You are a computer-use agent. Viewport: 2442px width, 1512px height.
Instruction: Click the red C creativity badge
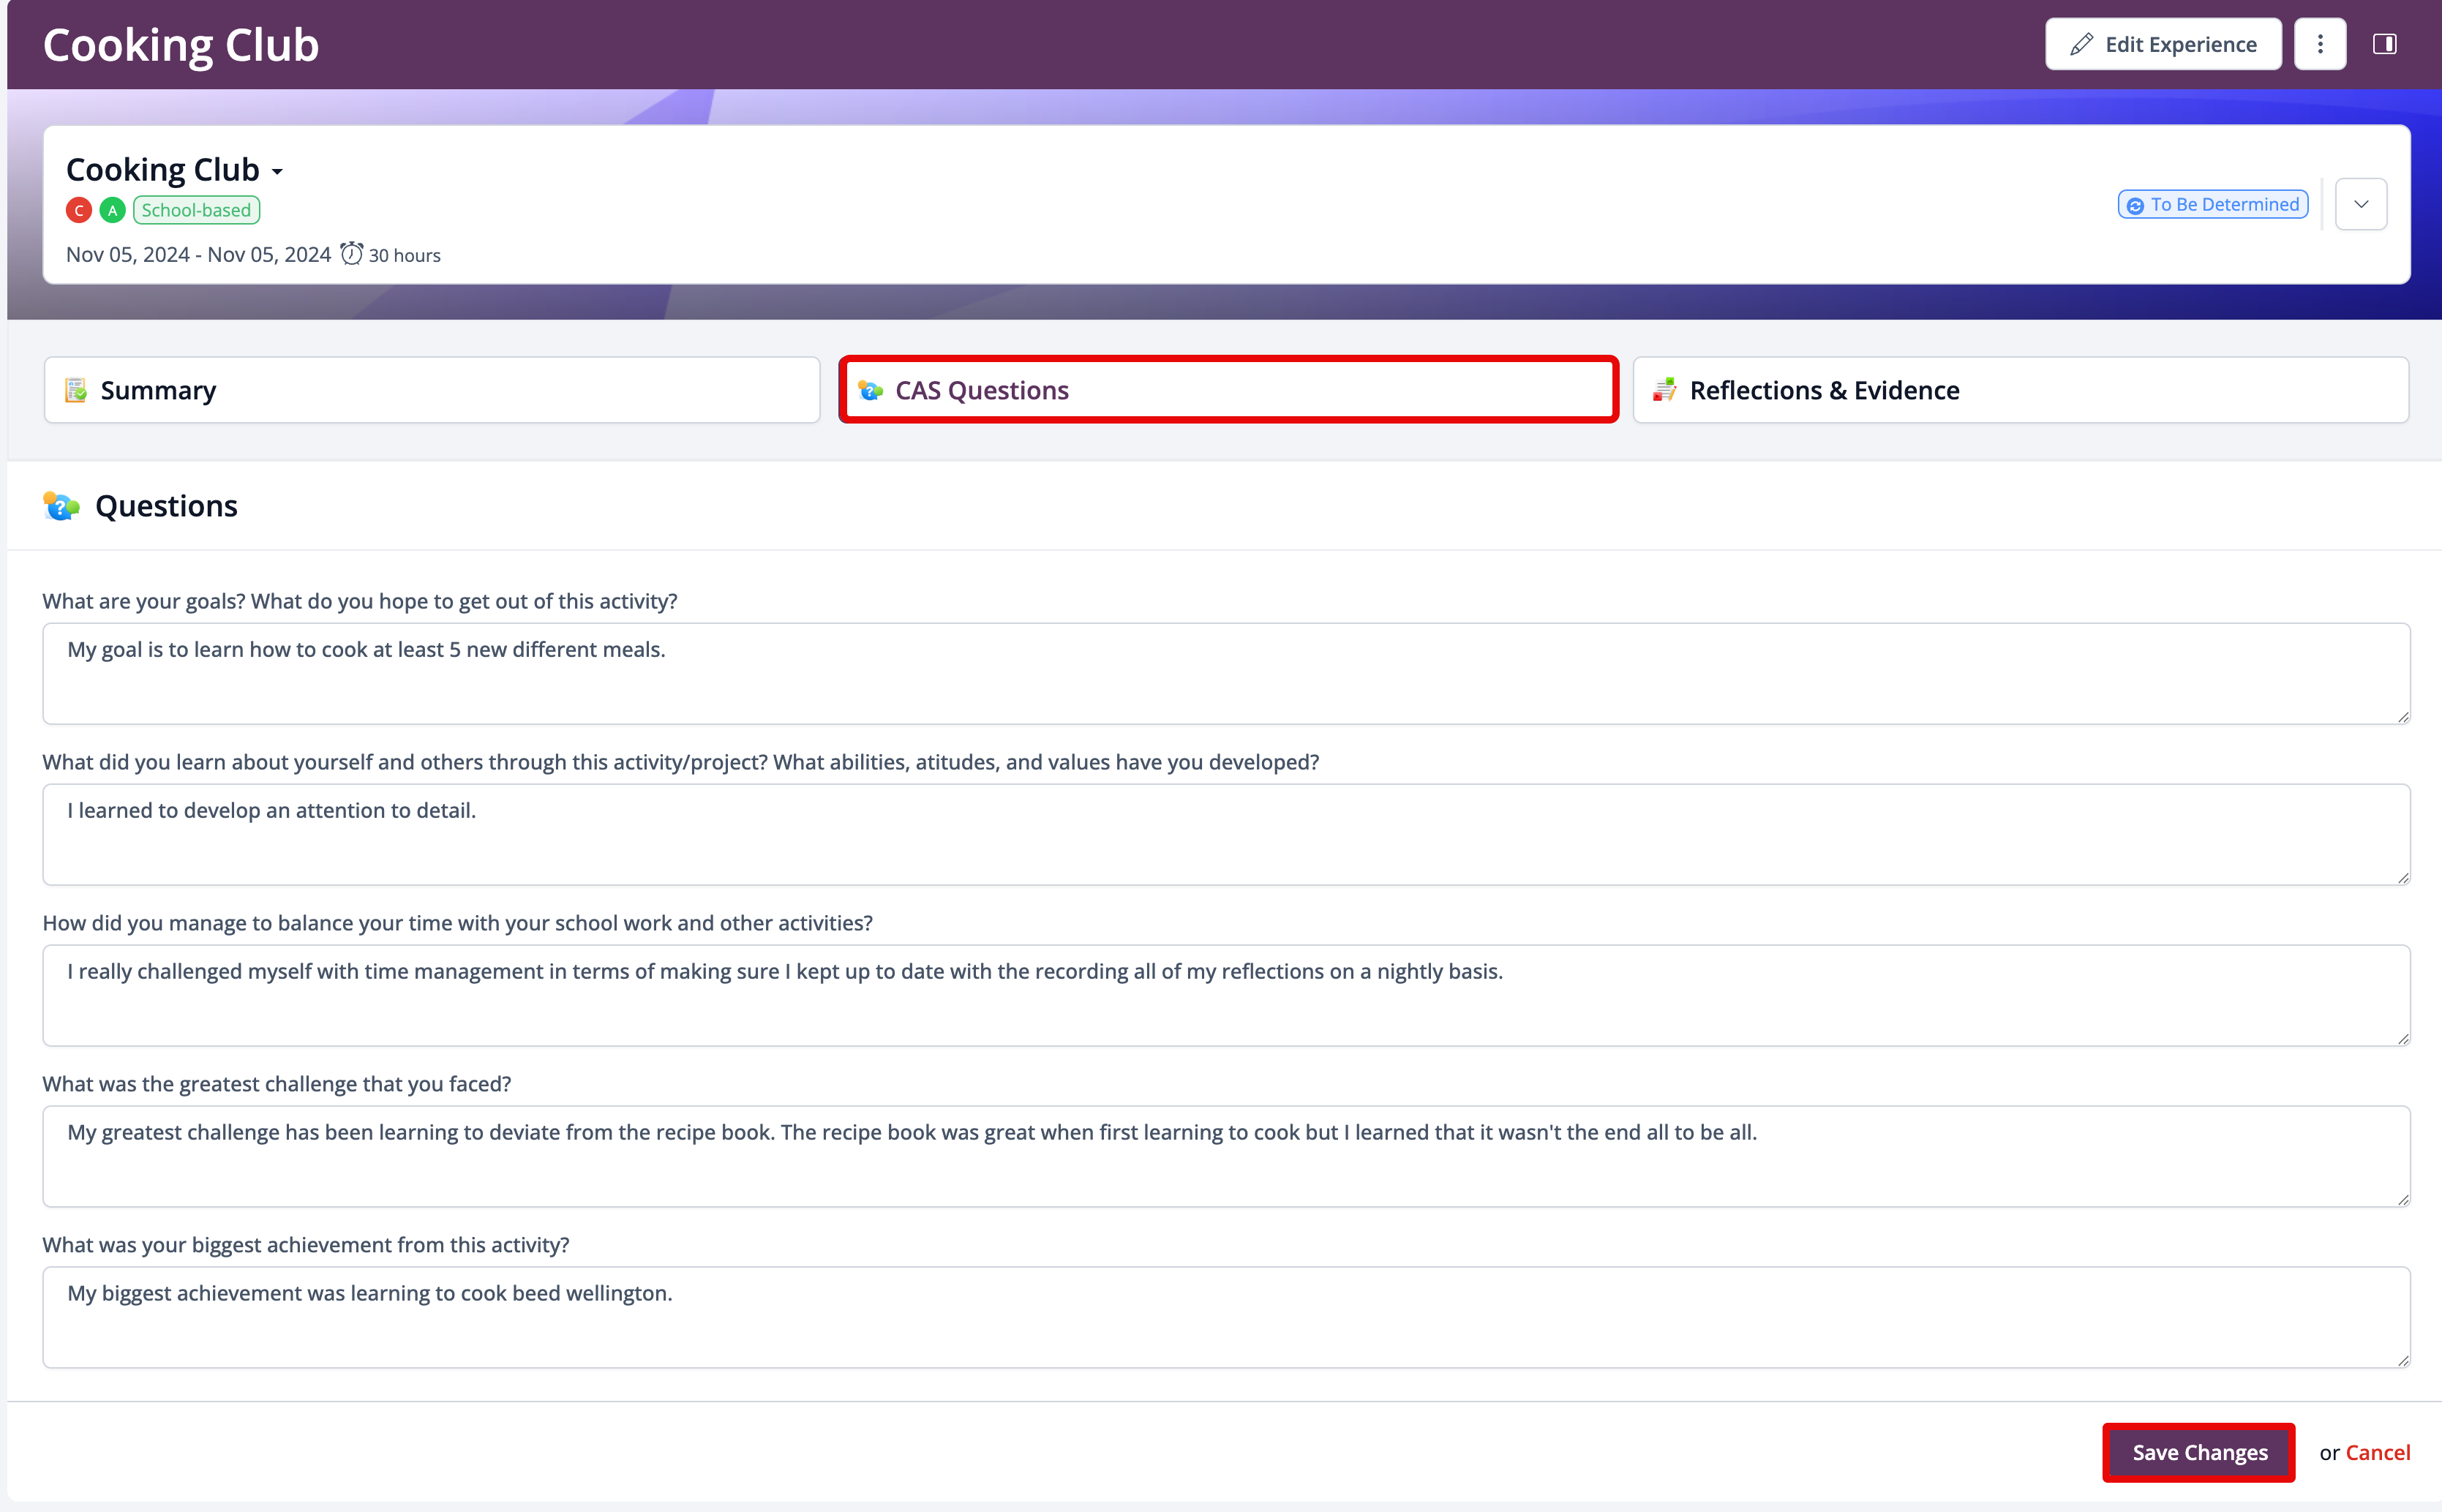[79, 210]
